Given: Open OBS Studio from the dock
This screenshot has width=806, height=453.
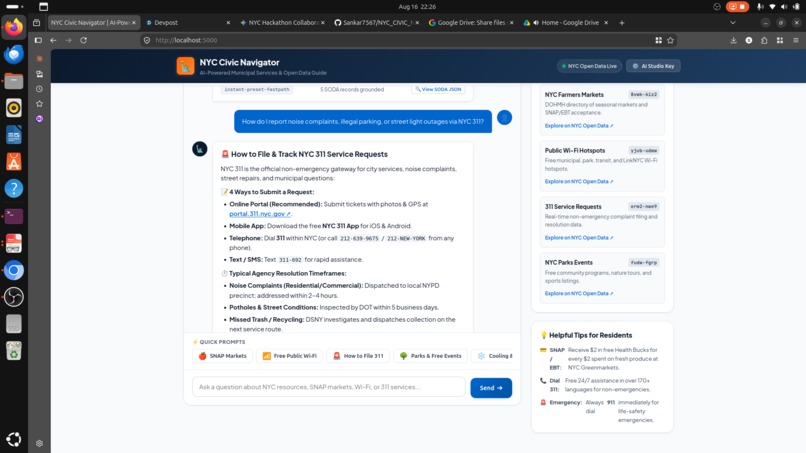Looking at the screenshot, I should 14,297.
